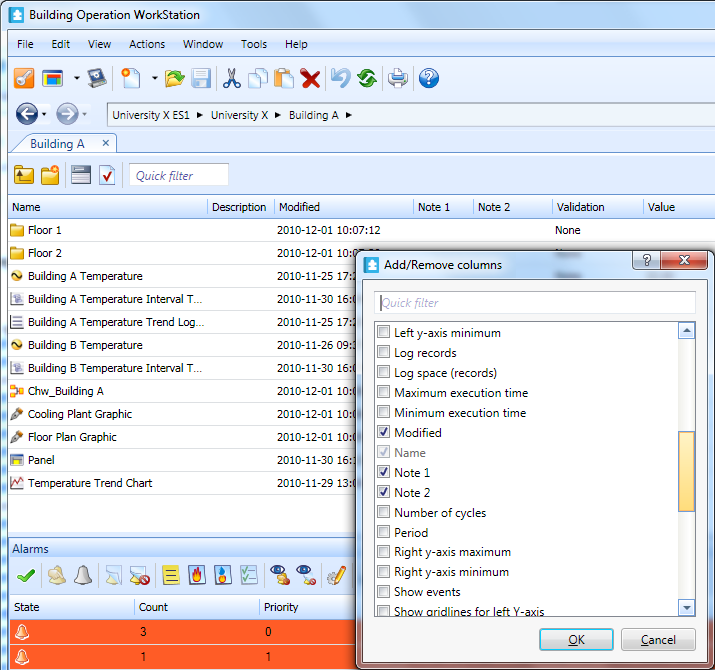The width and height of the screenshot is (715, 670).
Task: Open the dropdown arrow beside New document icon
Action: pyautogui.click(x=154, y=78)
